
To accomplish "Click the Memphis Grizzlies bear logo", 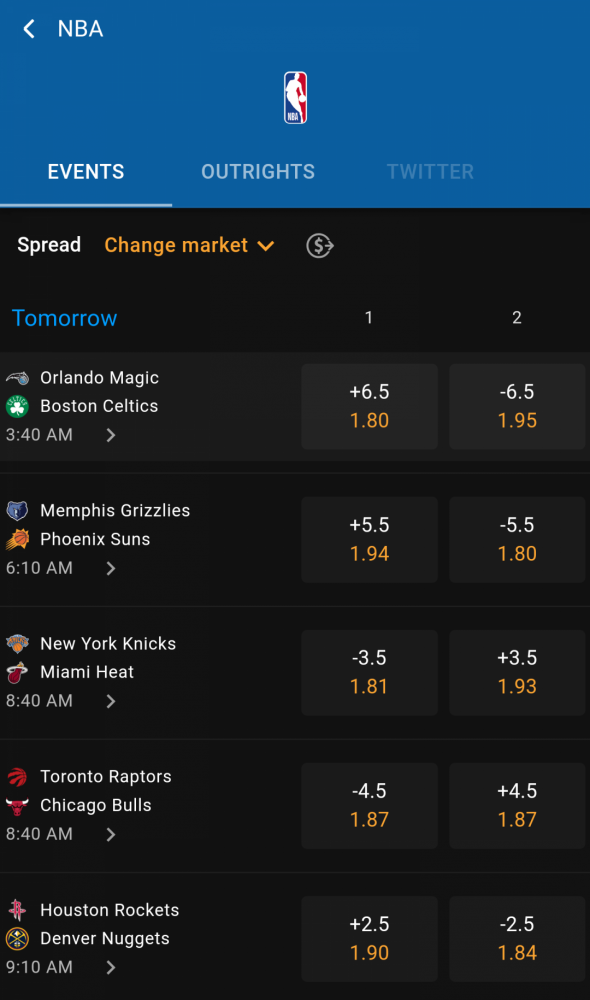I will pyautogui.click(x=17, y=510).
